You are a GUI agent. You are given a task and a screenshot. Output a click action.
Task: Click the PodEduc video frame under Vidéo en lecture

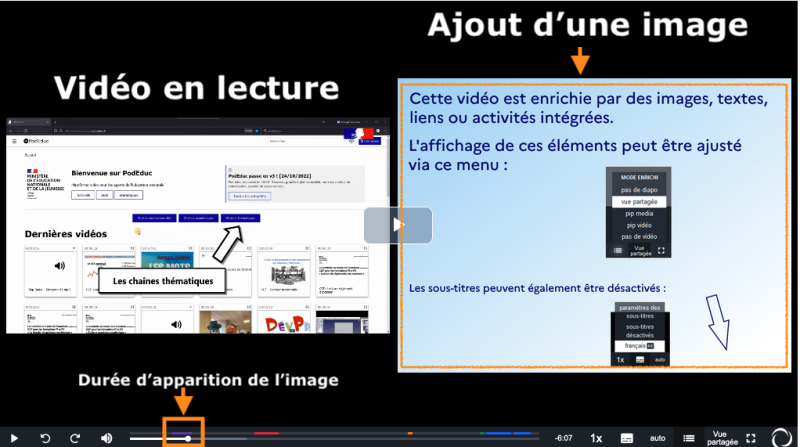tap(197, 226)
